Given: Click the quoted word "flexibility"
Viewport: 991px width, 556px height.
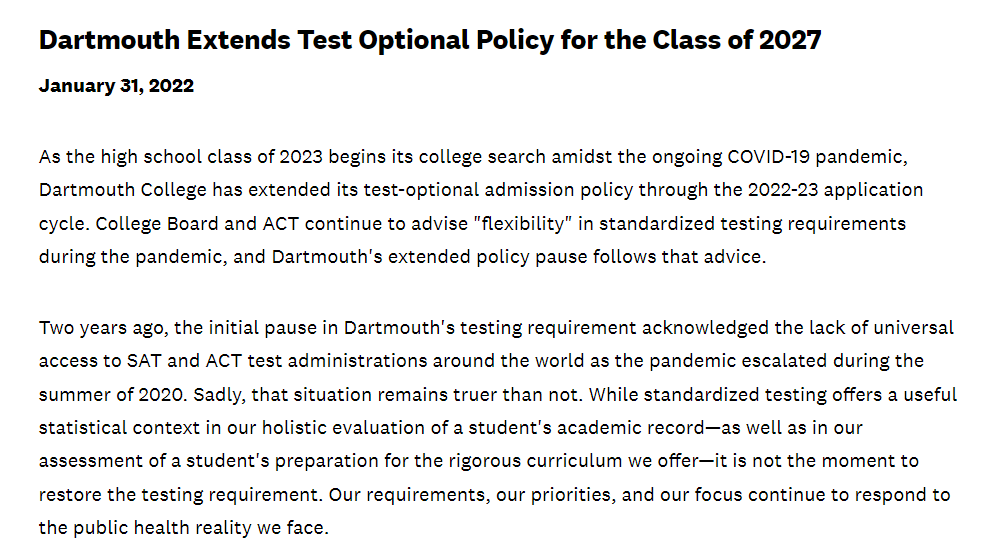Looking at the screenshot, I should coord(523,224).
